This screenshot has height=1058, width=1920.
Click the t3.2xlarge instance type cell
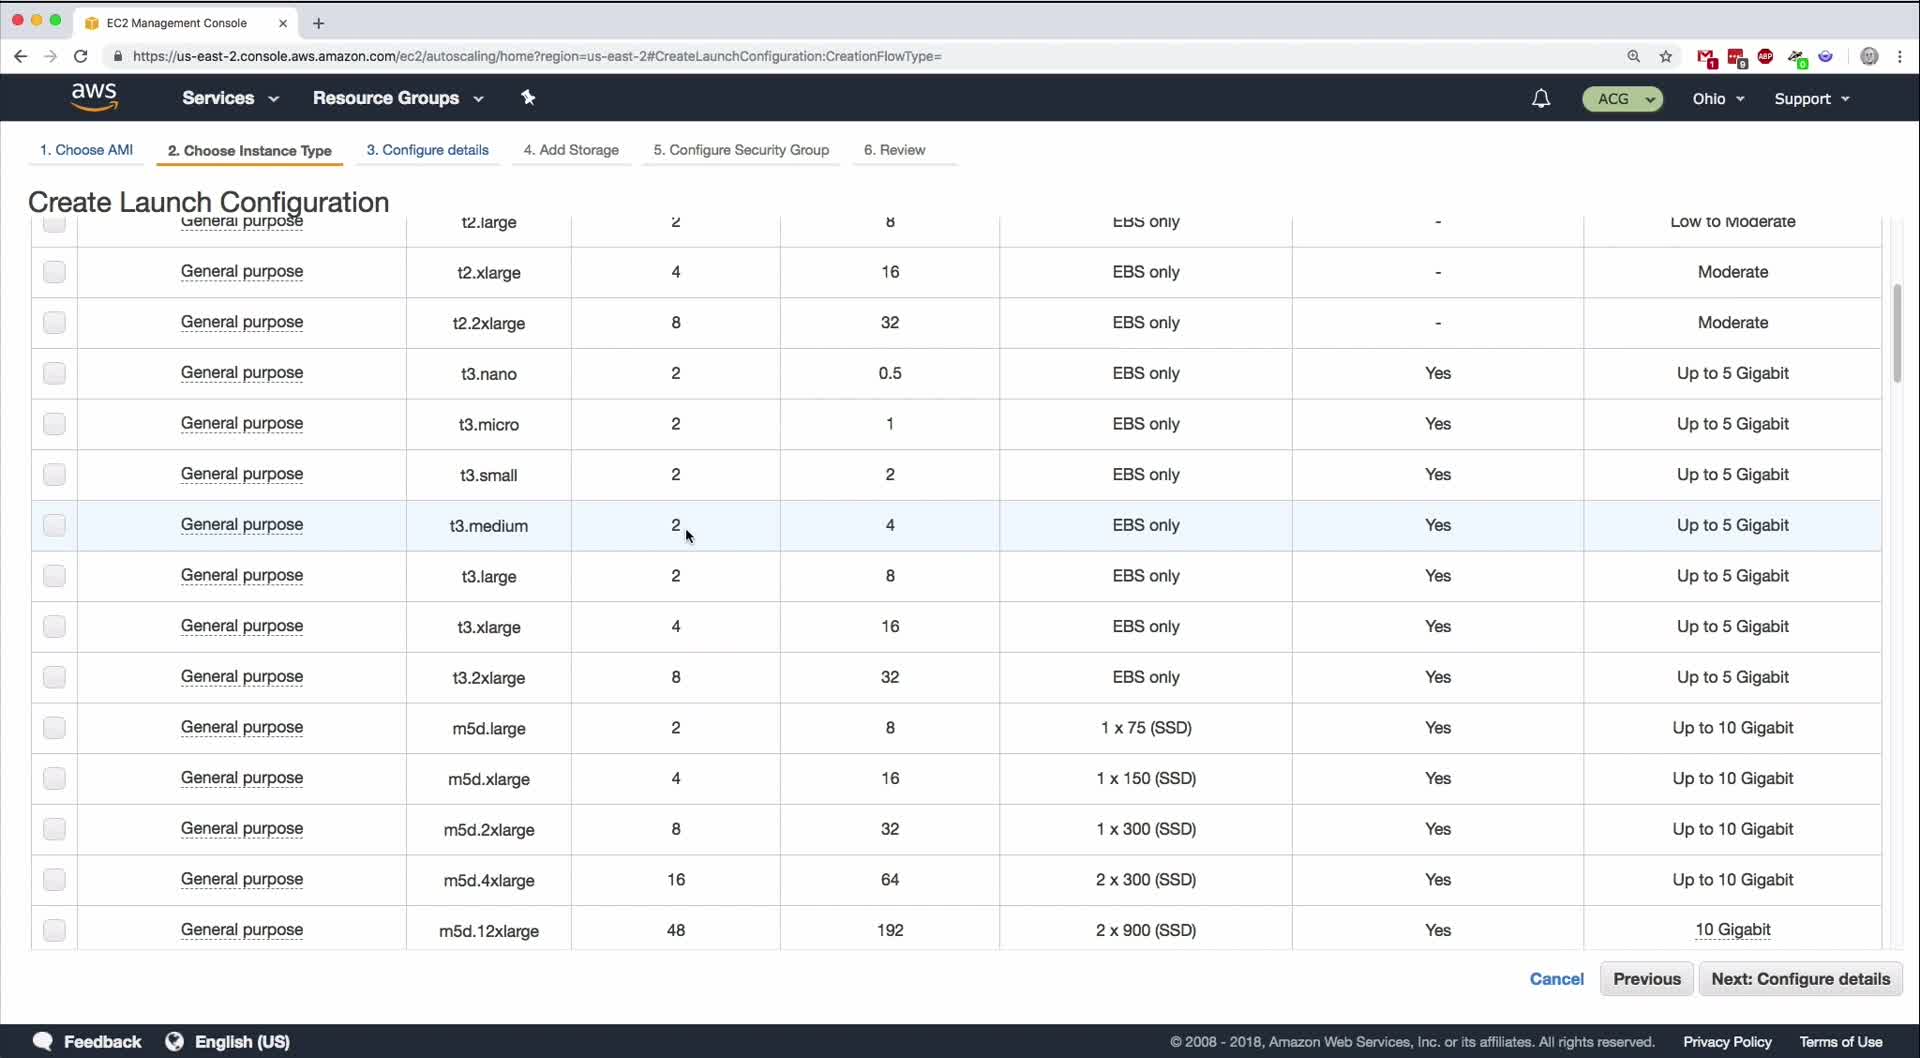click(489, 678)
